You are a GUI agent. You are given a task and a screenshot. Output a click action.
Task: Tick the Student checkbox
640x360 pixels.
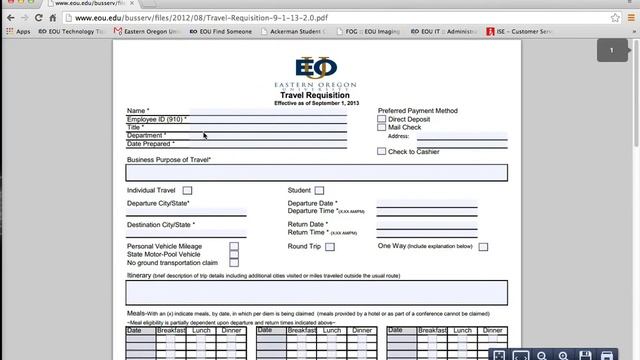(x=319, y=191)
